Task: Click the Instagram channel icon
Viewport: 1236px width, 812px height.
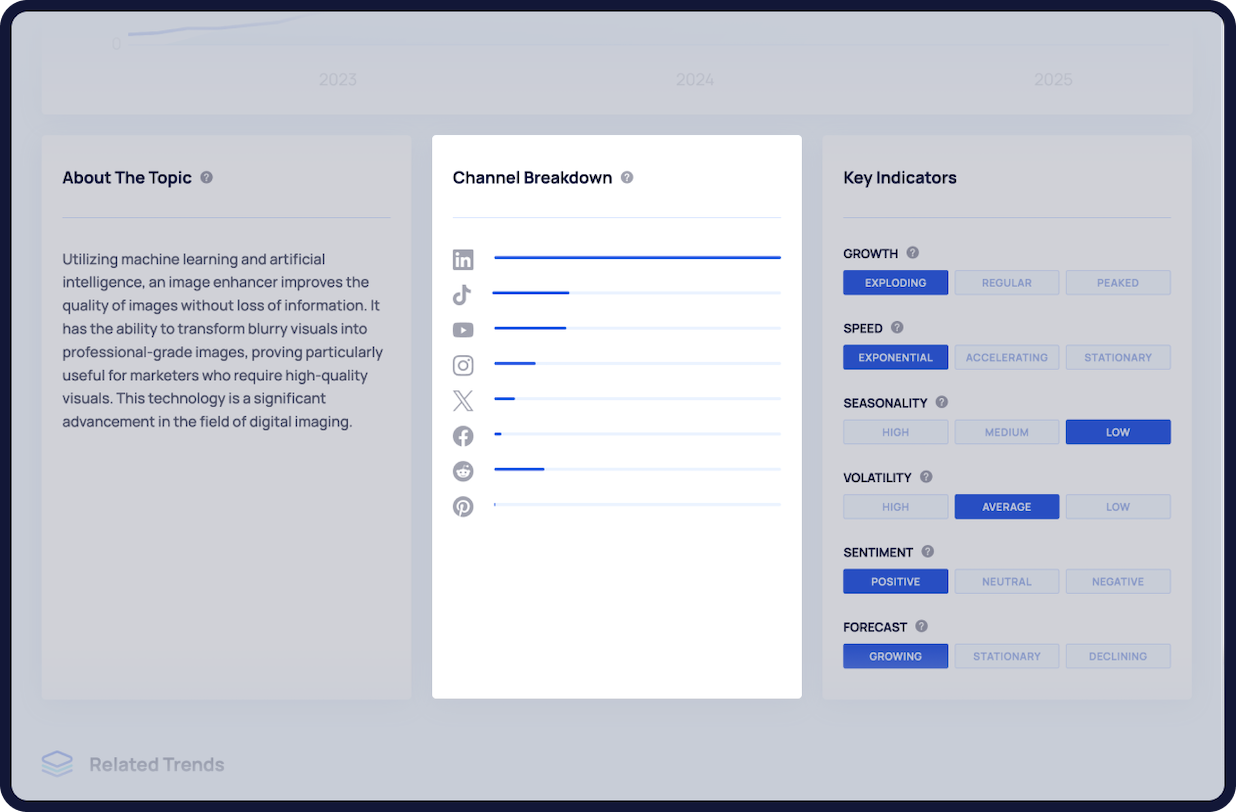Action: pyautogui.click(x=463, y=365)
